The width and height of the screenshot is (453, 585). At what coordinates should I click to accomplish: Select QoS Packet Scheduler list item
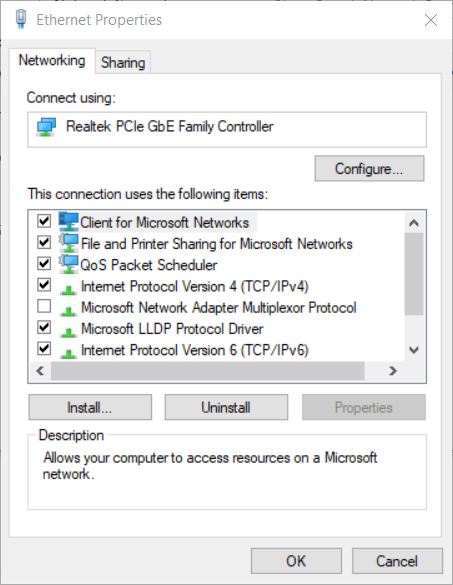tap(149, 265)
